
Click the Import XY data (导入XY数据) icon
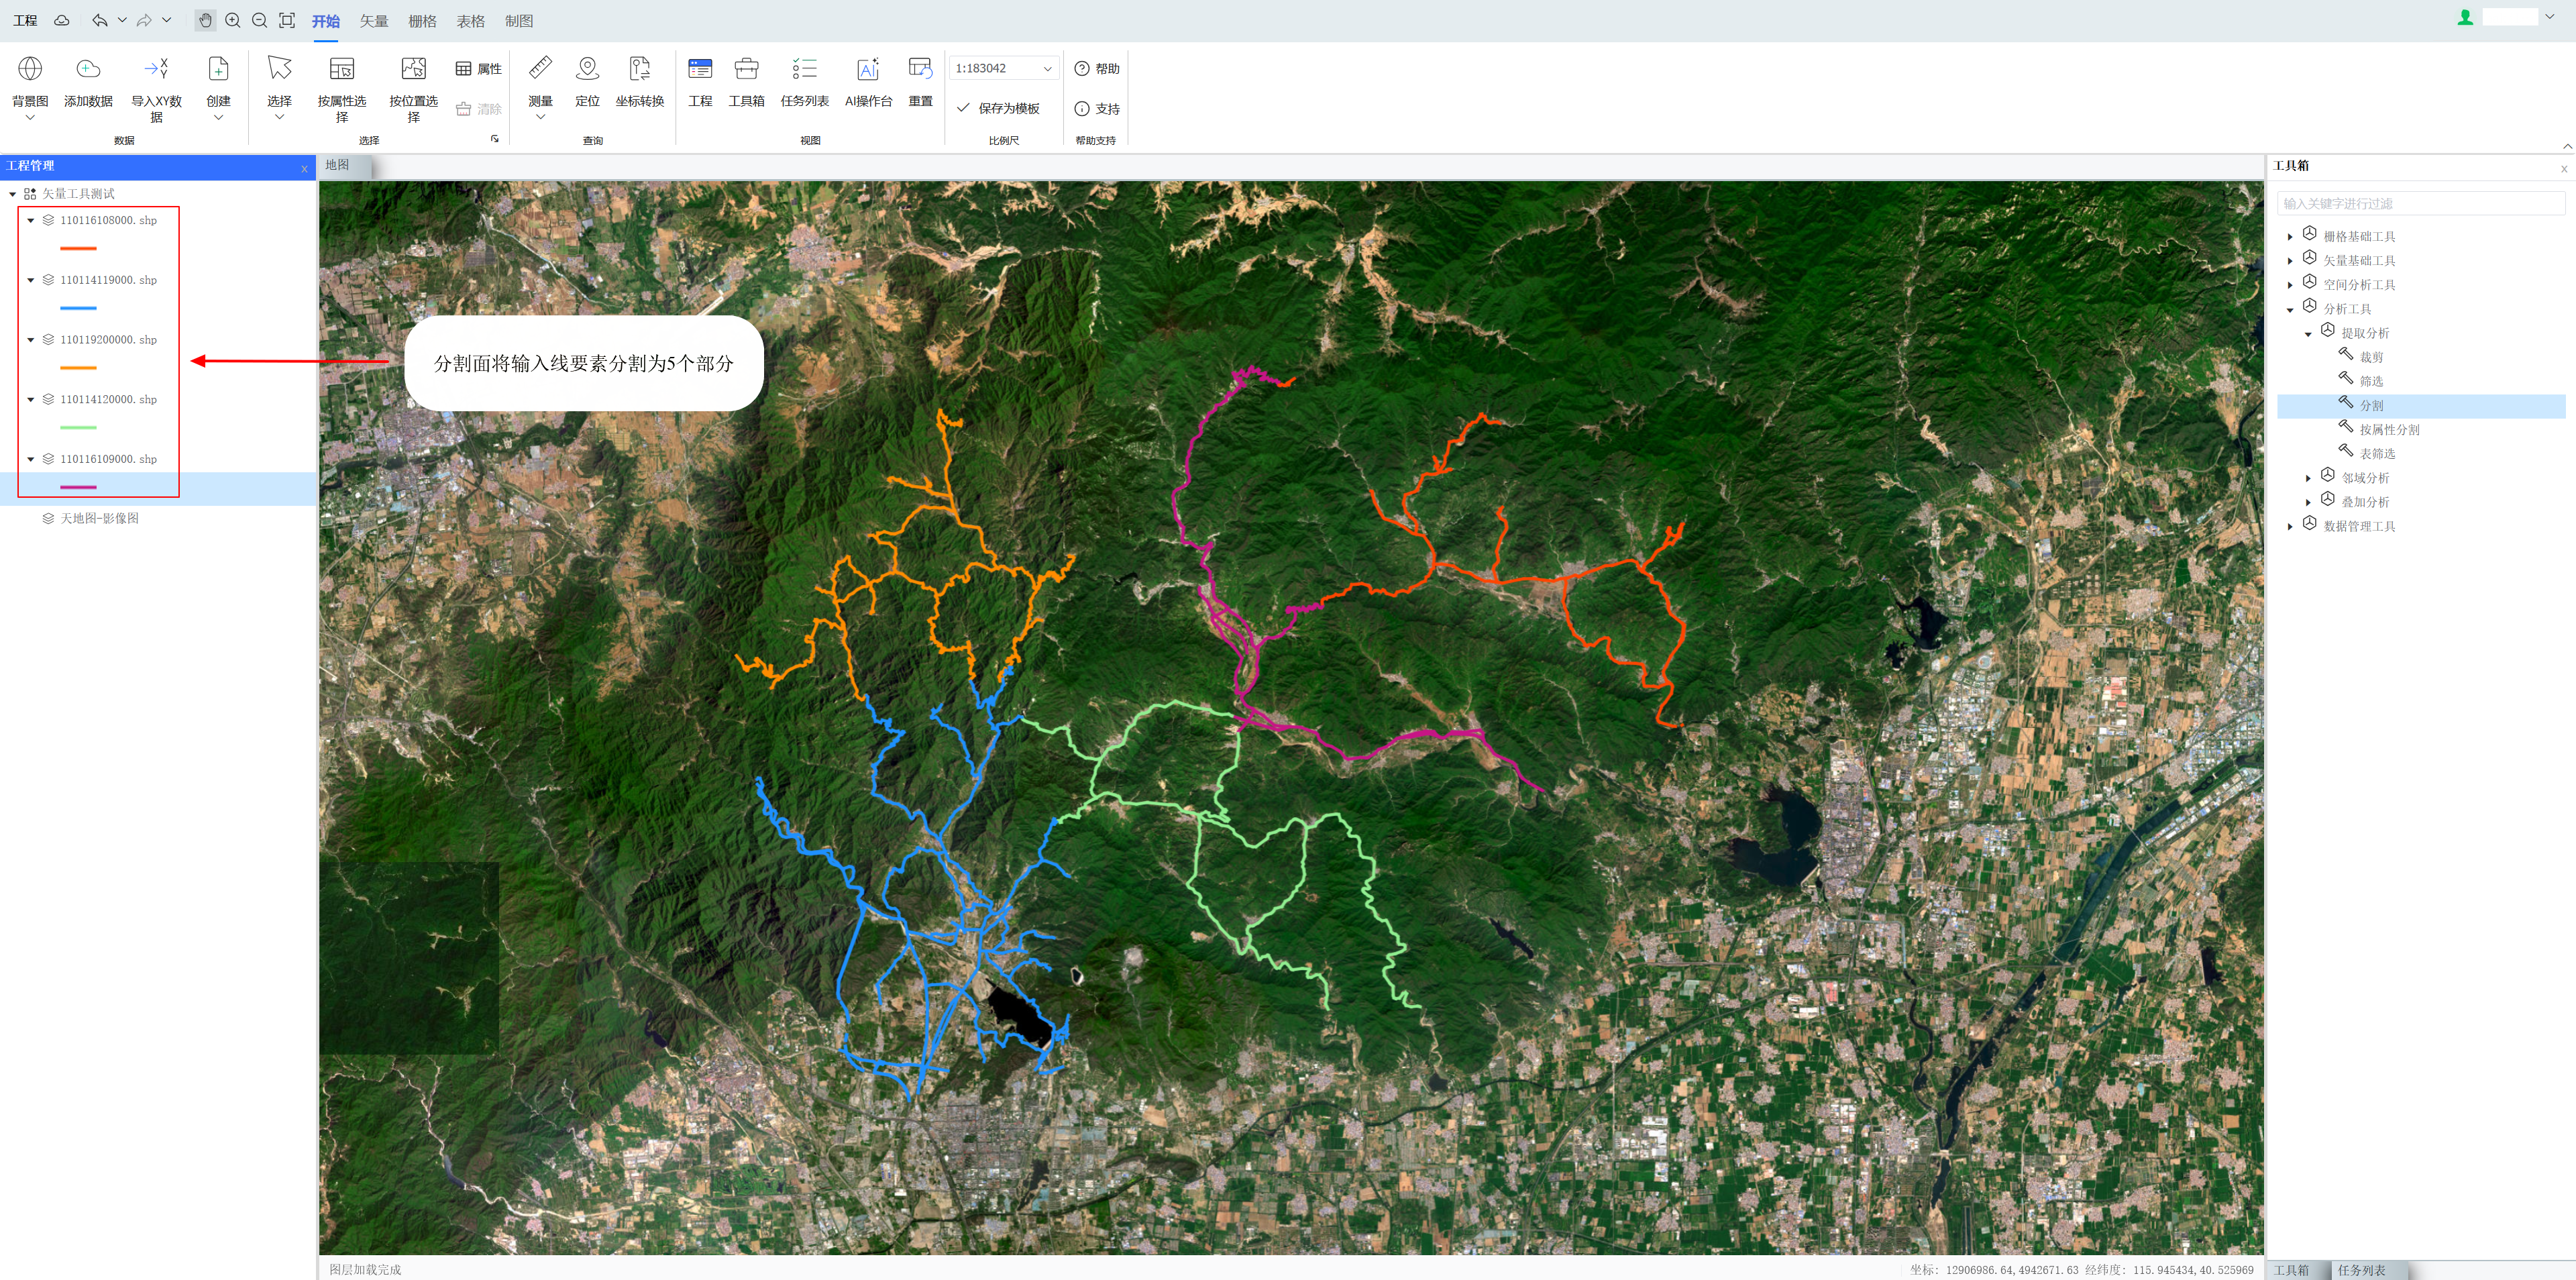tap(156, 69)
